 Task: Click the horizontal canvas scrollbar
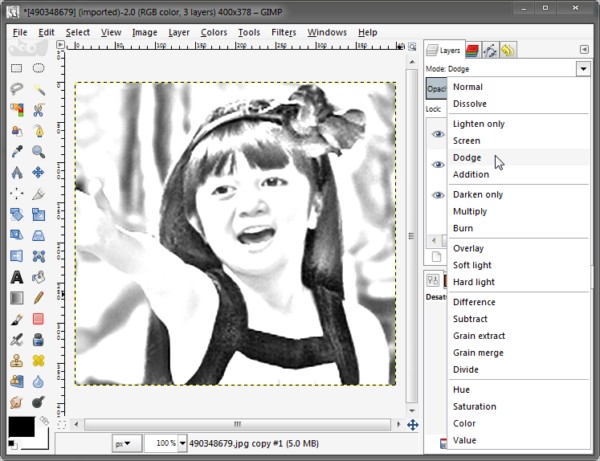[x=237, y=423]
